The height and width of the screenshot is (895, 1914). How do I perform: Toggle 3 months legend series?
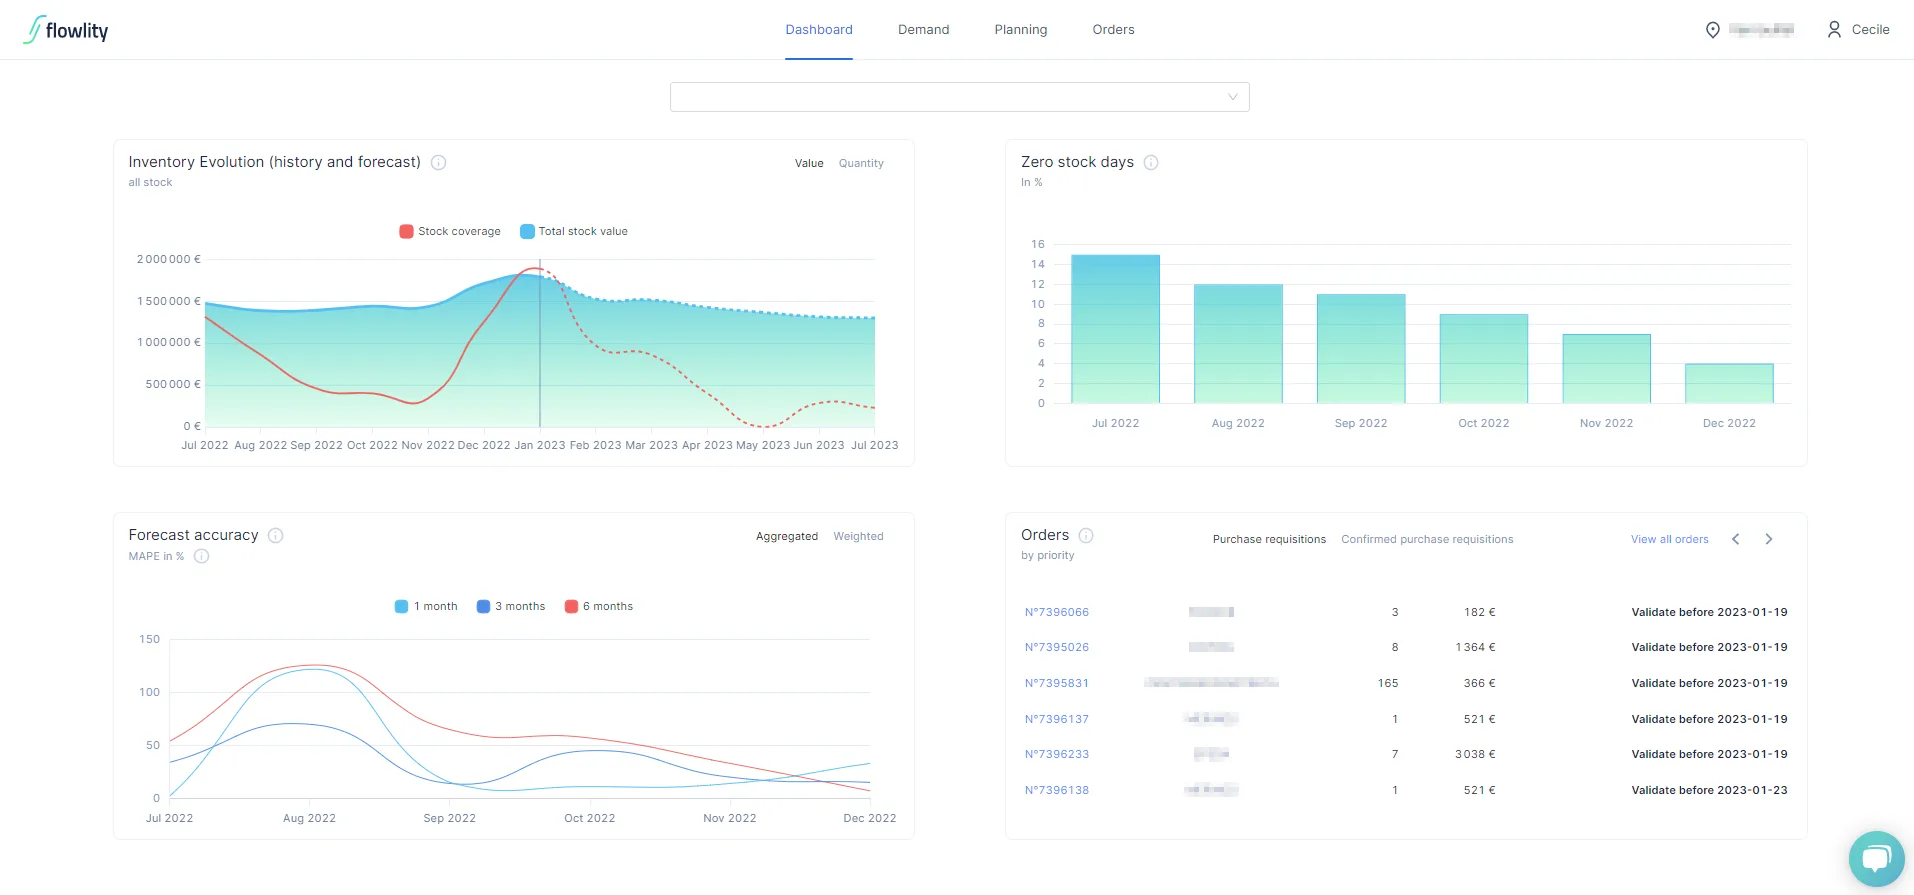pyautogui.click(x=511, y=606)
